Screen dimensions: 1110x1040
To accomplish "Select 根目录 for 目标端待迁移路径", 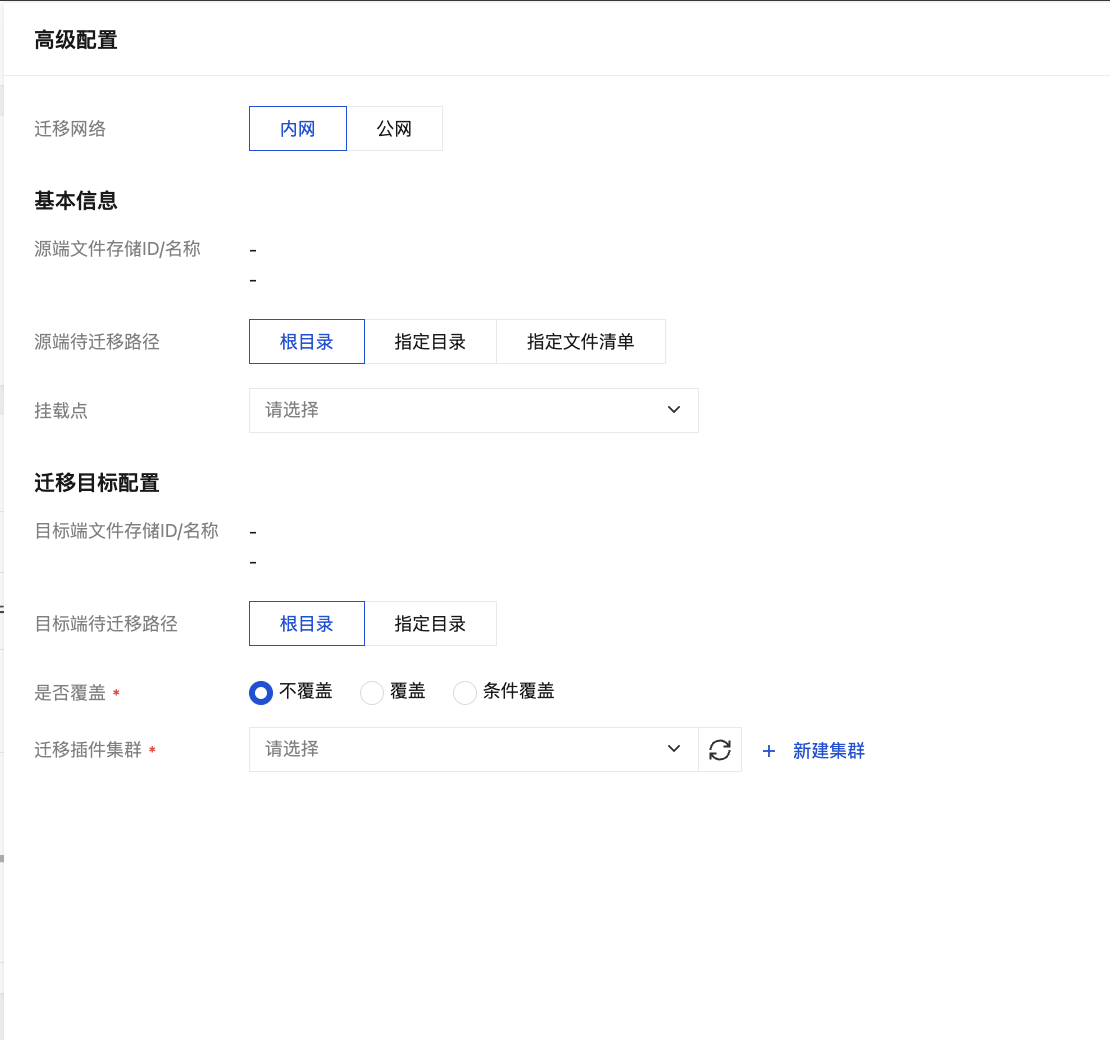I will tap(307, 624).
